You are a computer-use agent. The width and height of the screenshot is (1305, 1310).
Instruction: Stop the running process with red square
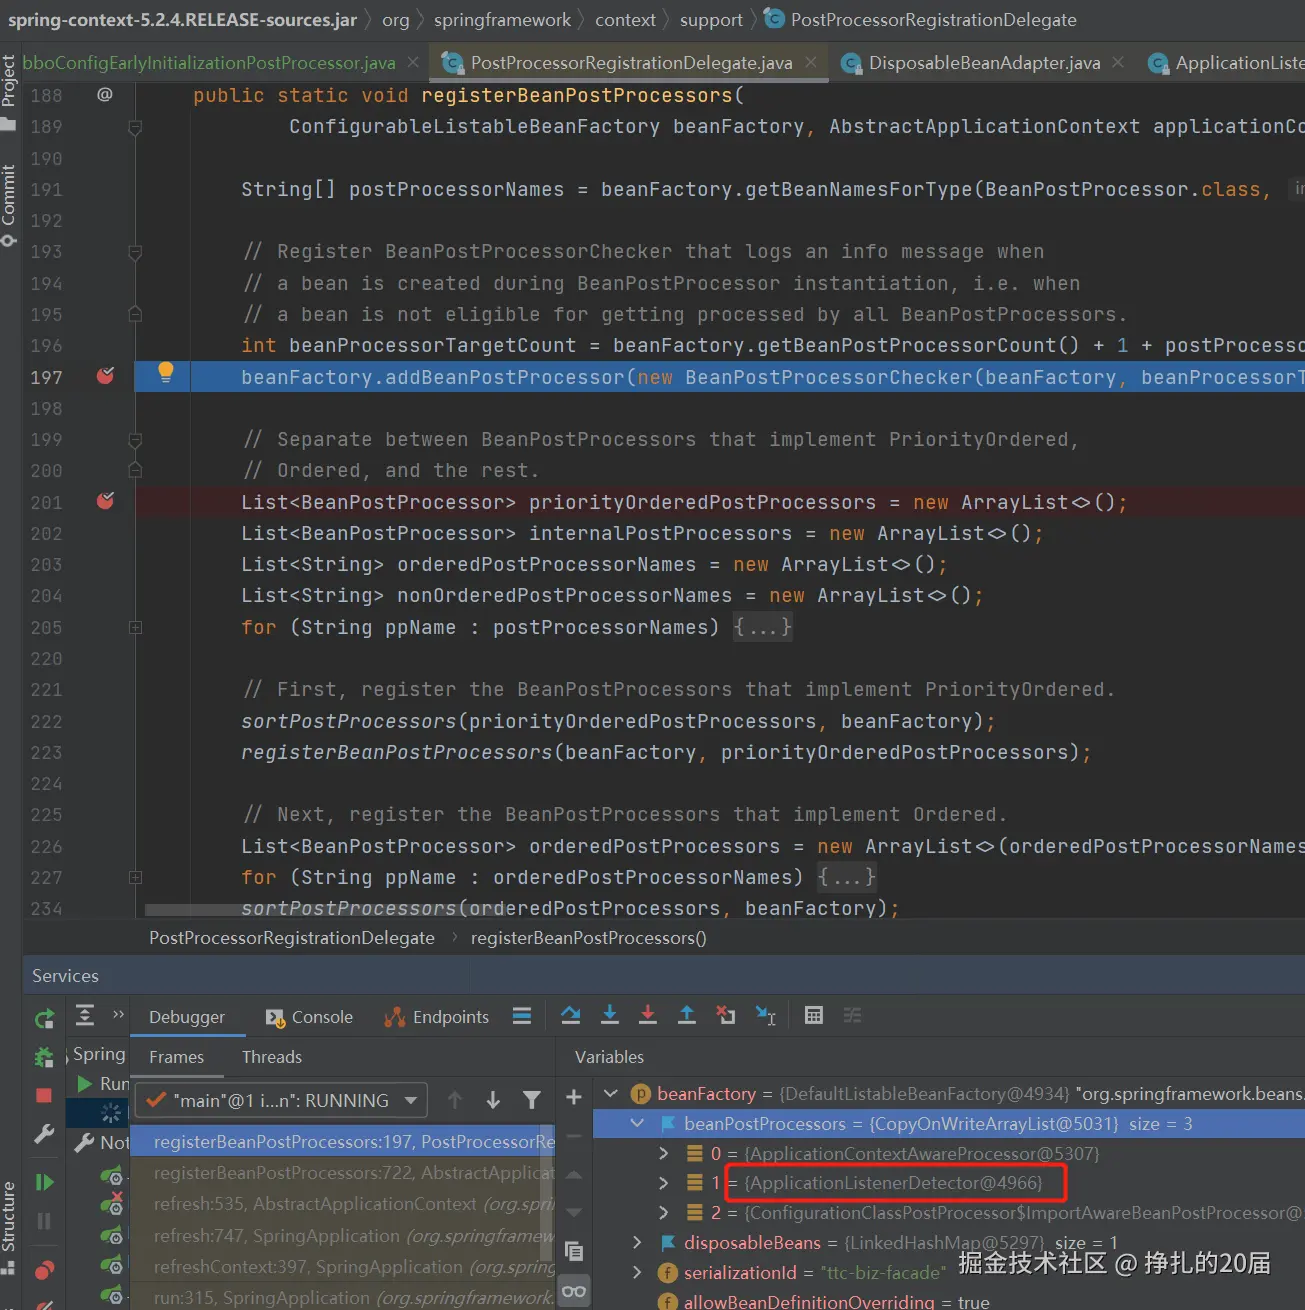click(x=44, y=1096)
